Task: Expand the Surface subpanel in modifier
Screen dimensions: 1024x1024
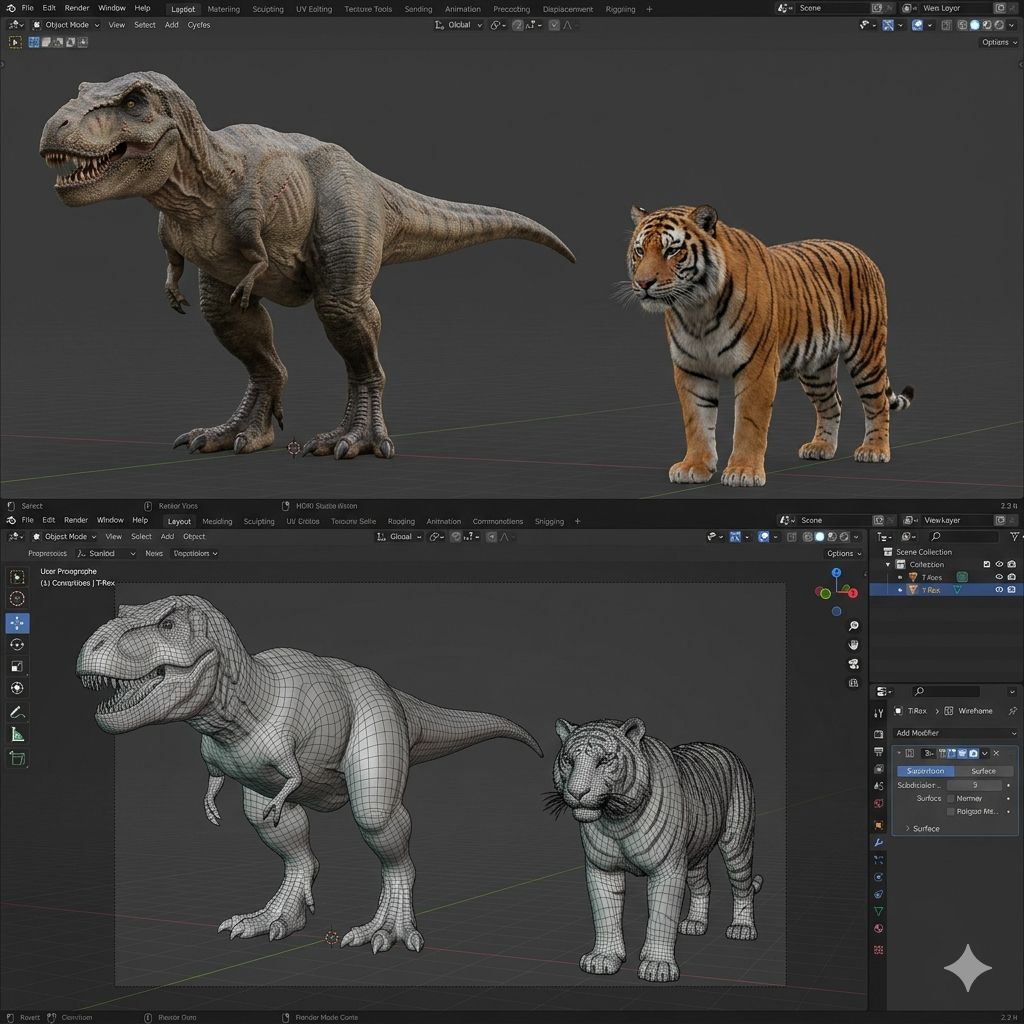Action: (921, 828)
